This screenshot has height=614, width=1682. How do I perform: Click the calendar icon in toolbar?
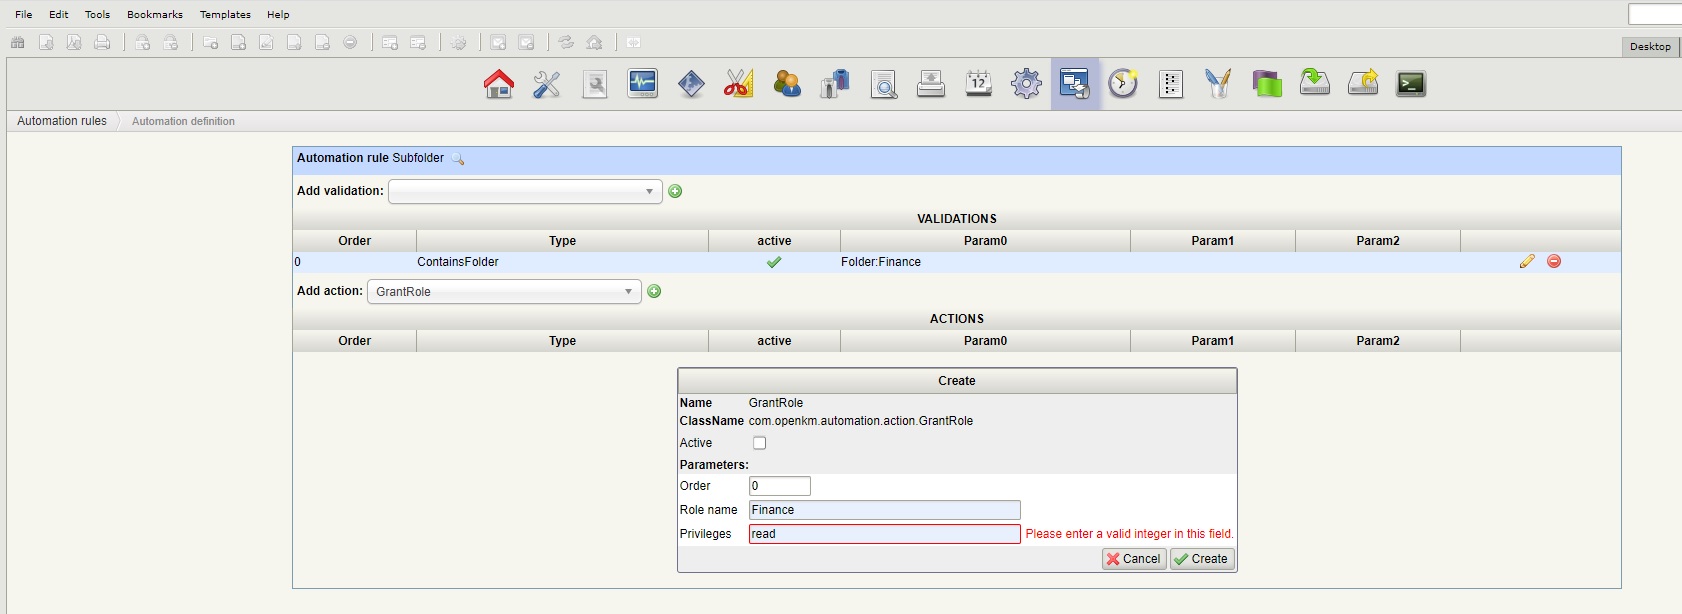[978, 84]
